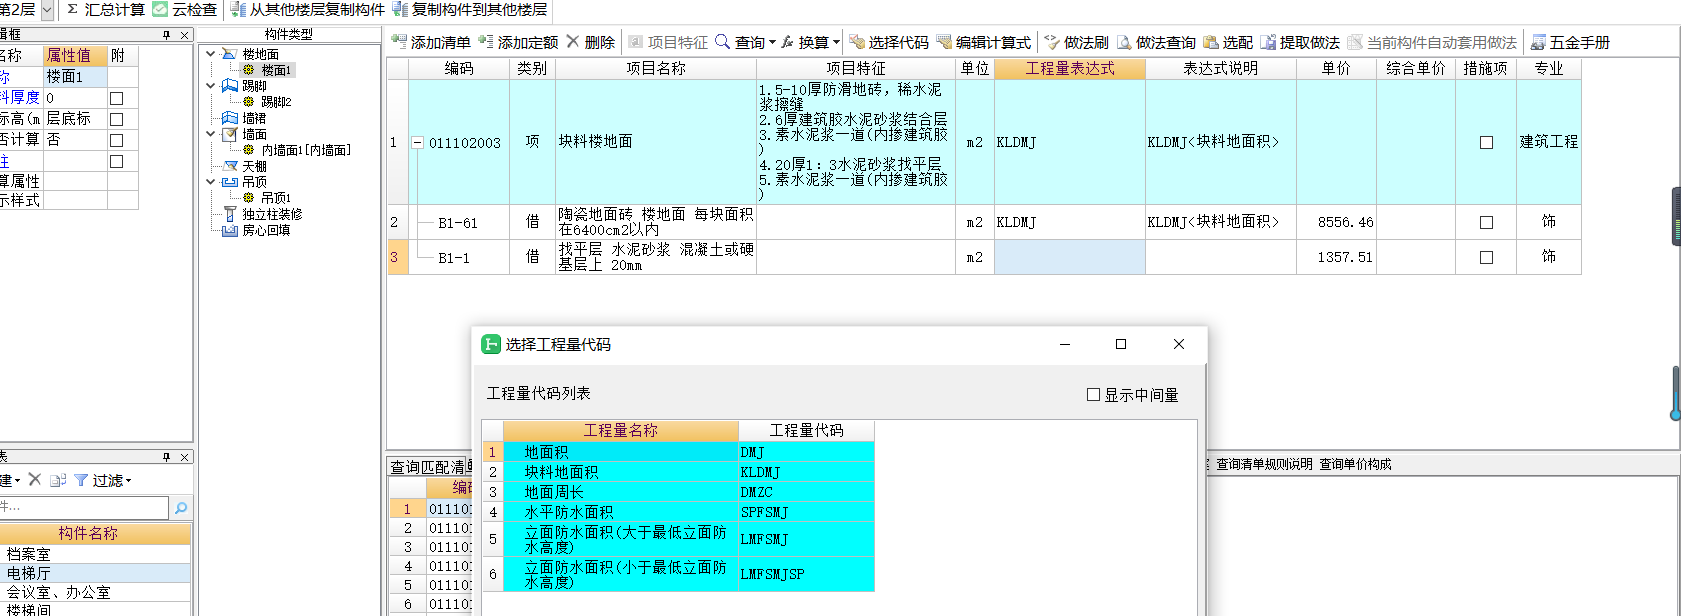The image size is (1681, 616).
Task: Click component search magnifier icon
Action: (x=181, y=508)
